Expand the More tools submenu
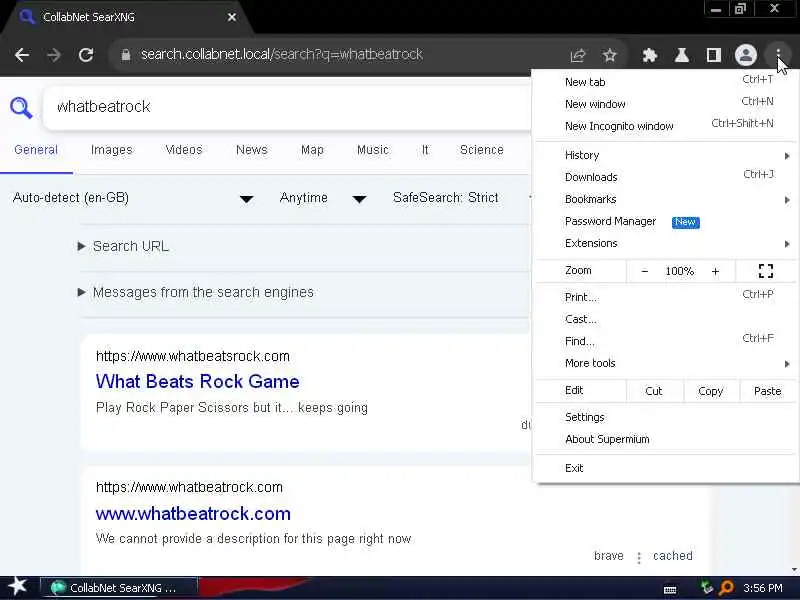The height and width of the screenshot is (600, 800). [x=665, y=363]
